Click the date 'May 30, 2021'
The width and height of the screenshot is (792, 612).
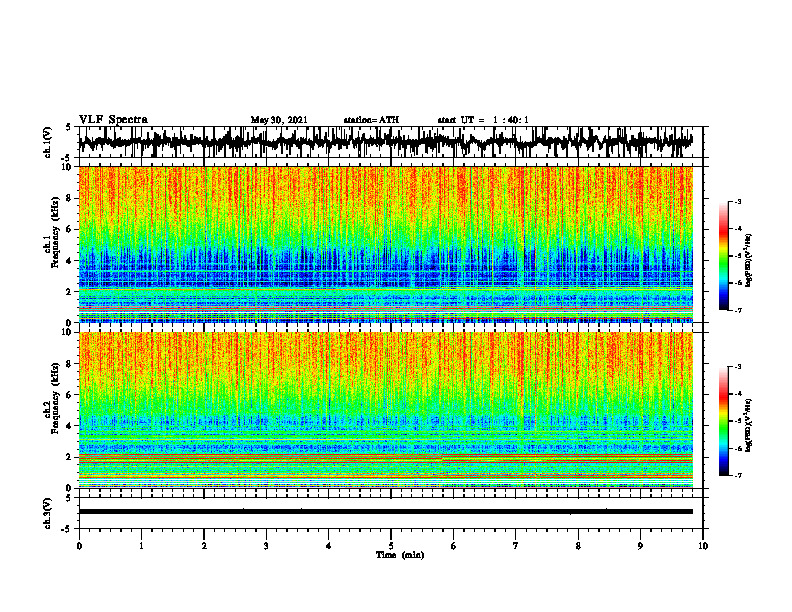(279, 120)
